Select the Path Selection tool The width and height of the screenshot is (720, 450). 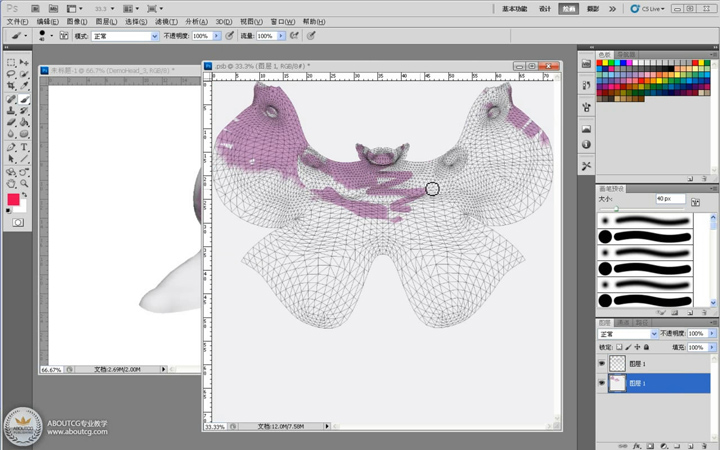pyautogui.click(x=11, y=159)
